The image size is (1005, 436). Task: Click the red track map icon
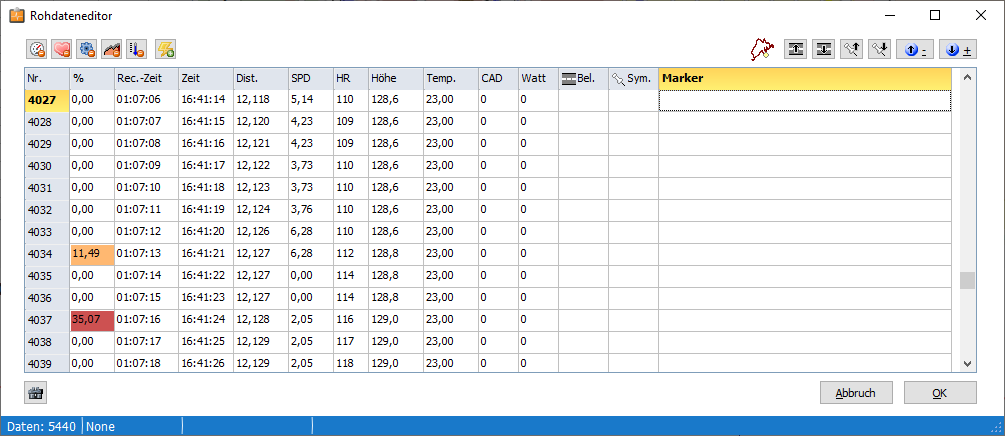point(764,48)
